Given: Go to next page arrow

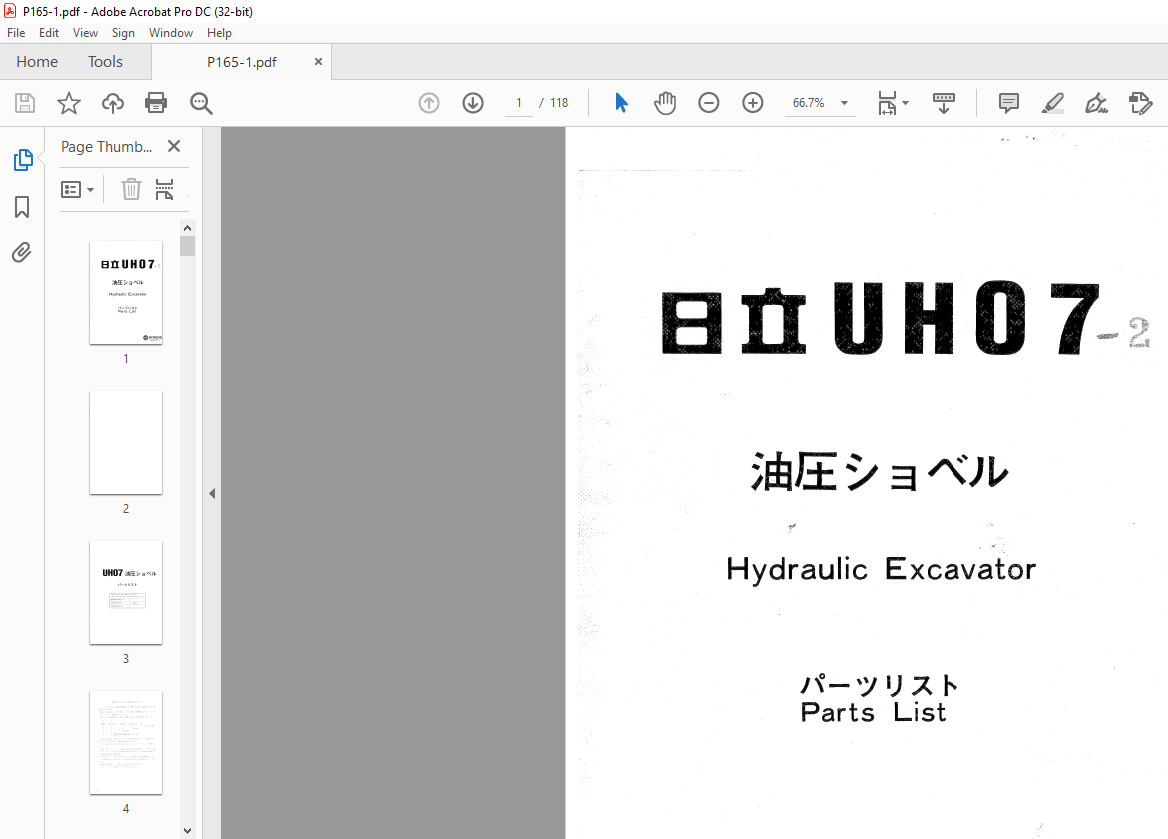Looking at the screenshot, I should coord(473,103).
